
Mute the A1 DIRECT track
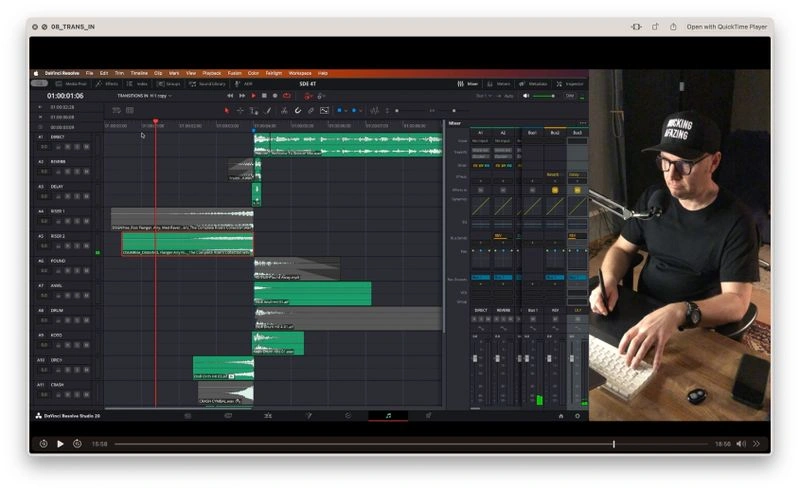coord(86,147)
